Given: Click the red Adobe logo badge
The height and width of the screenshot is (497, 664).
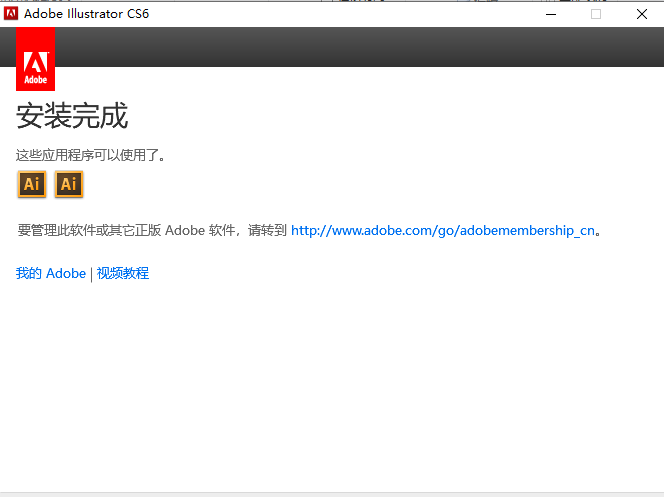Looking at the screenshot, I should [x=36, y=59].
